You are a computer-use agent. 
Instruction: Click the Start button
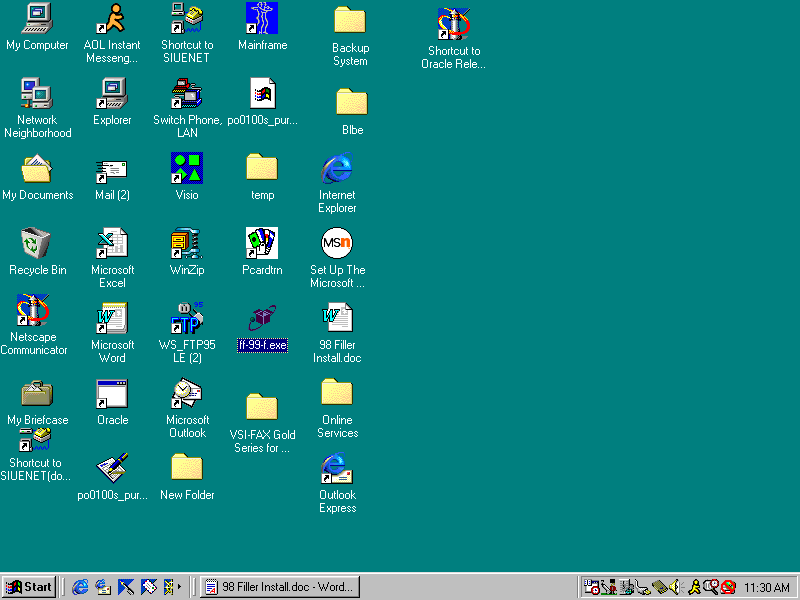[29, 587]
